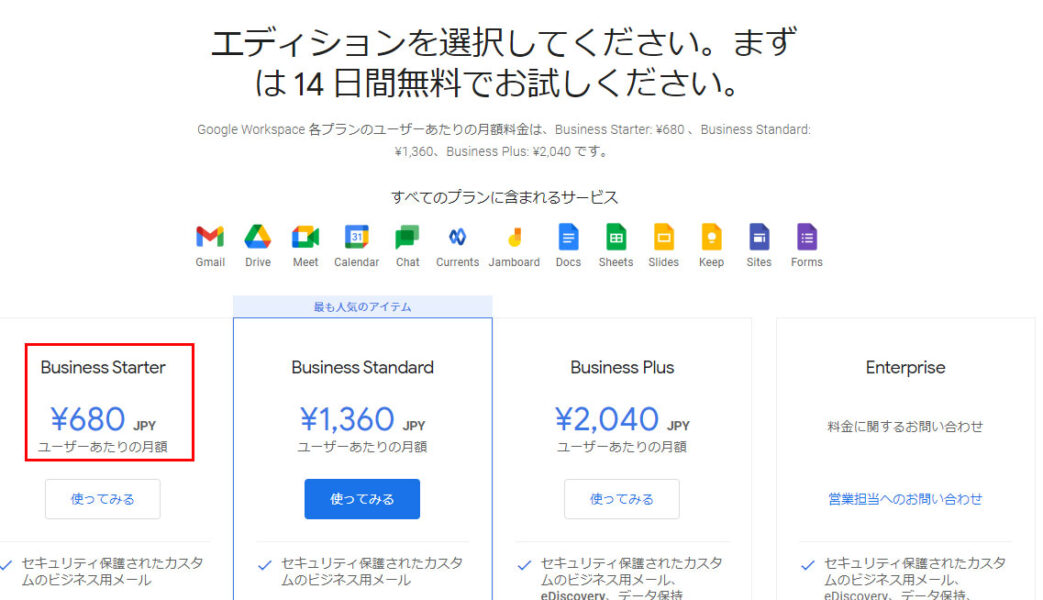The height and width of the screenshot is (600, 1043).
Task: Click the Google Sites icon
Action: [759, 237]
